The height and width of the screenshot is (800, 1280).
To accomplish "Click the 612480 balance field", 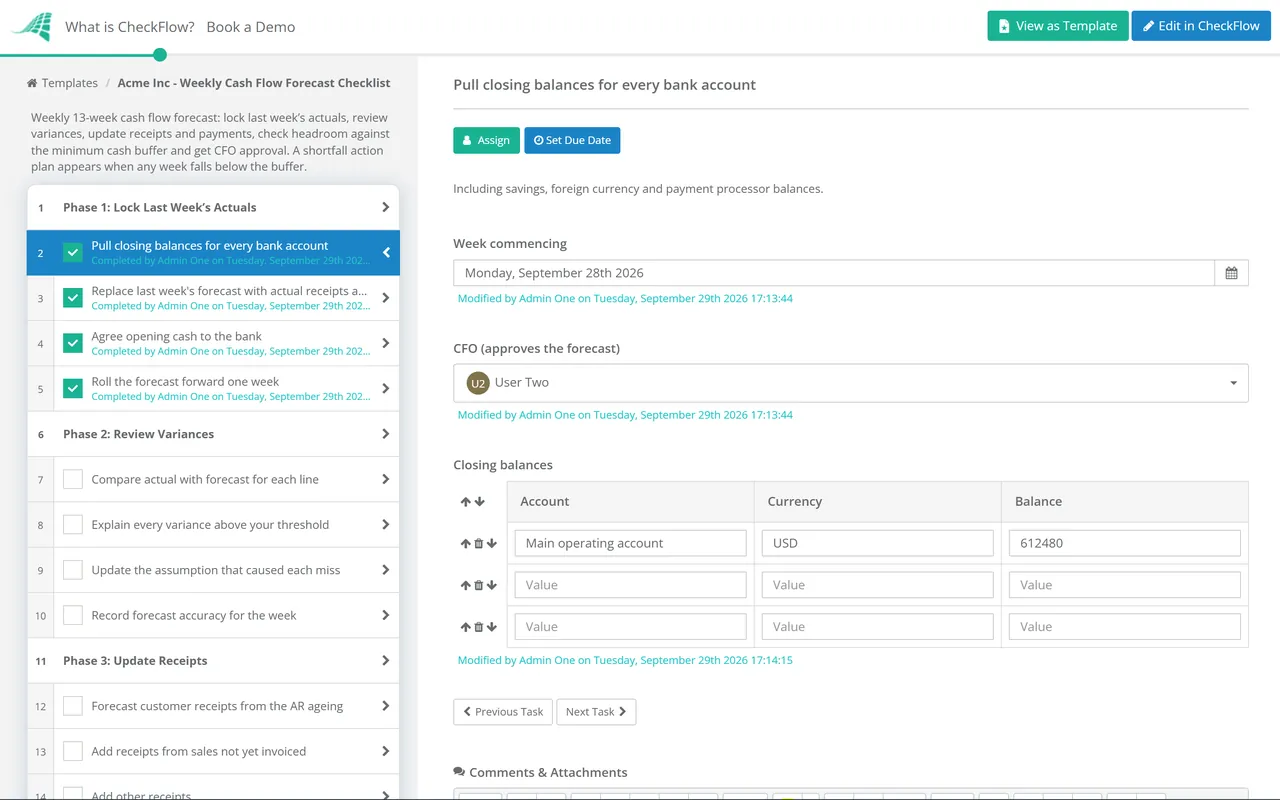I will tap(1125, 544).
